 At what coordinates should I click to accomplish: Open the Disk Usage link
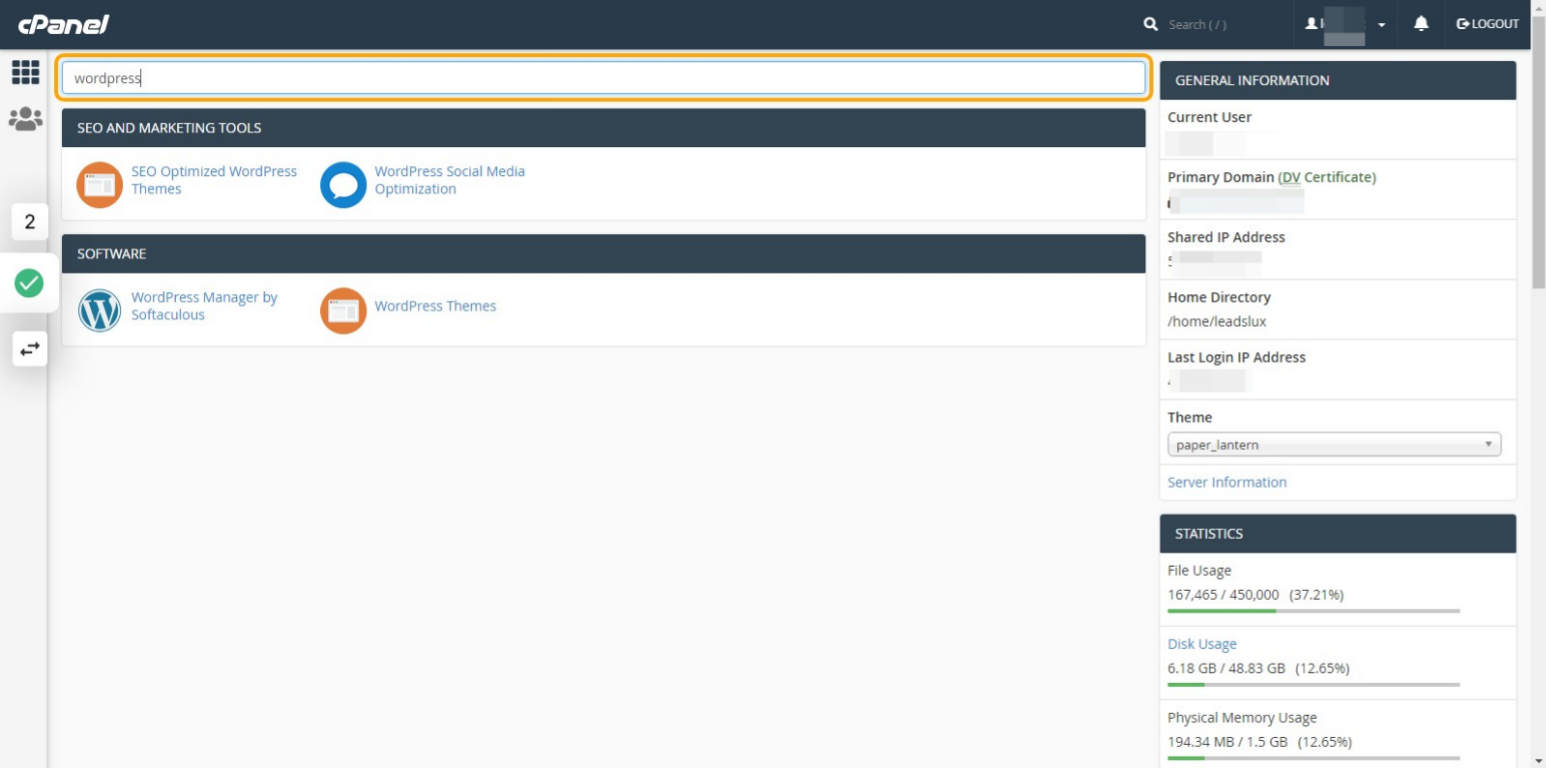click(1202, 644)
